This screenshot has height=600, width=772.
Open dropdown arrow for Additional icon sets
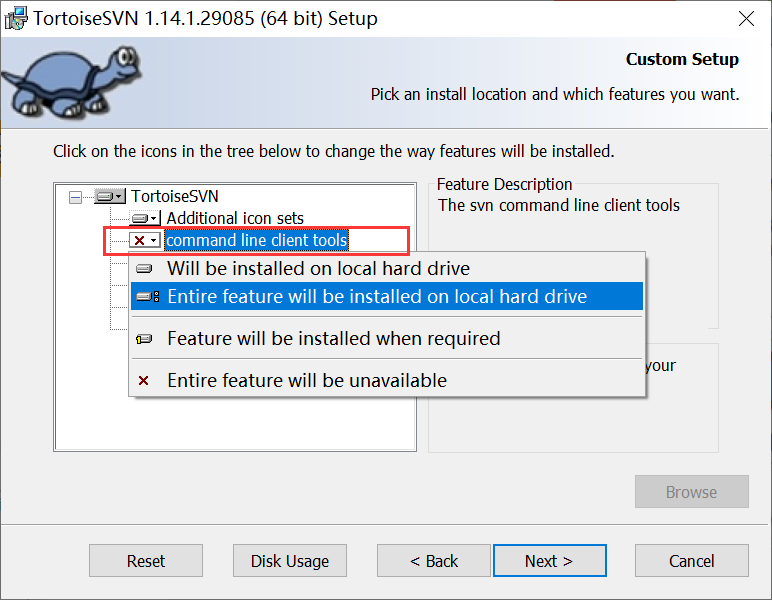[154, 218]
